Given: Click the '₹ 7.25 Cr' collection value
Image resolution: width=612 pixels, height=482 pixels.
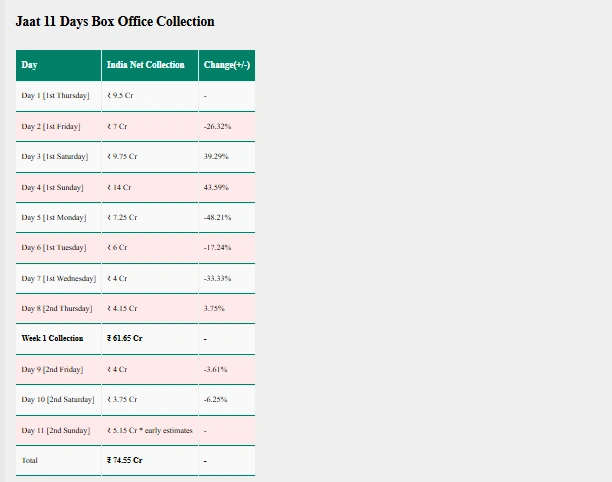Looking at the screenshot, I should pyautogui.click(x=122, y=217).
